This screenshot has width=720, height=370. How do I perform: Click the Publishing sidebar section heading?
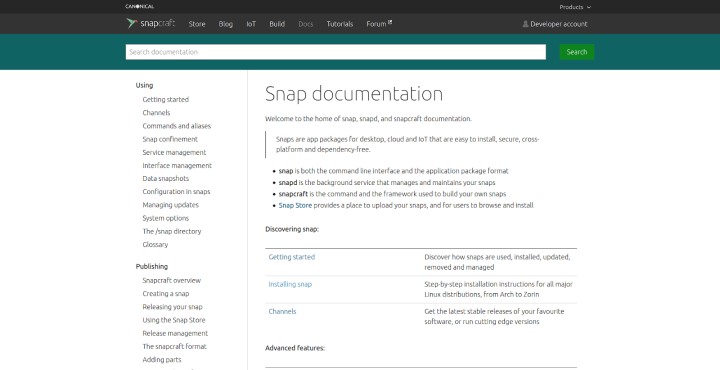pos(152,267)
